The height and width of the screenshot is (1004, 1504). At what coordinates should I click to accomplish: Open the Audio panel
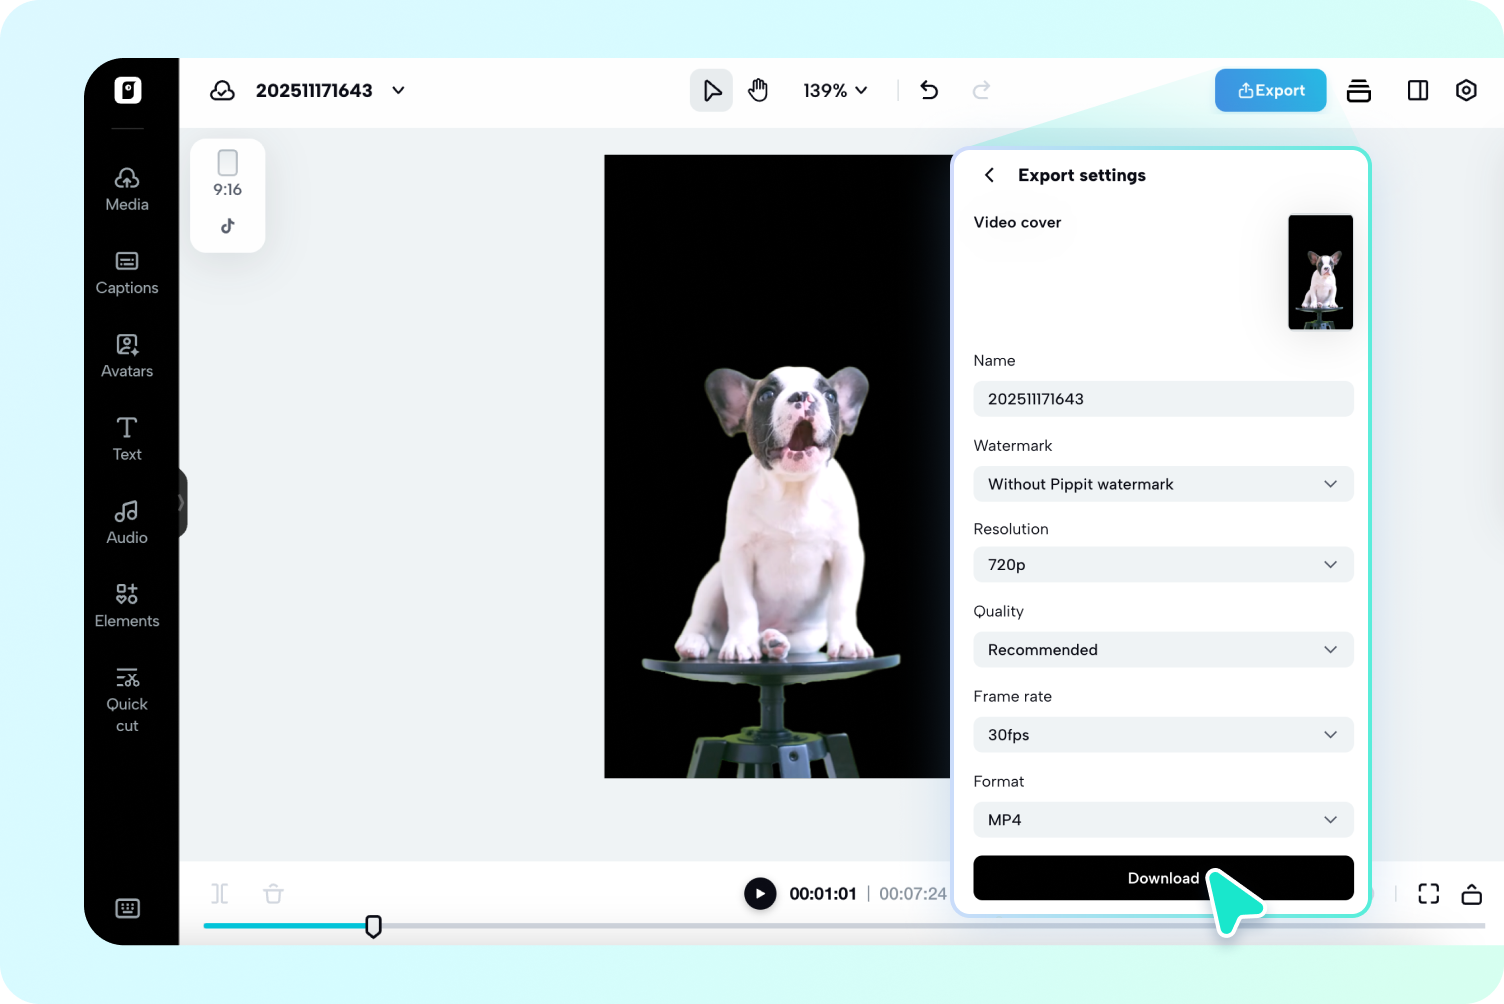click(x=127, y=523)
